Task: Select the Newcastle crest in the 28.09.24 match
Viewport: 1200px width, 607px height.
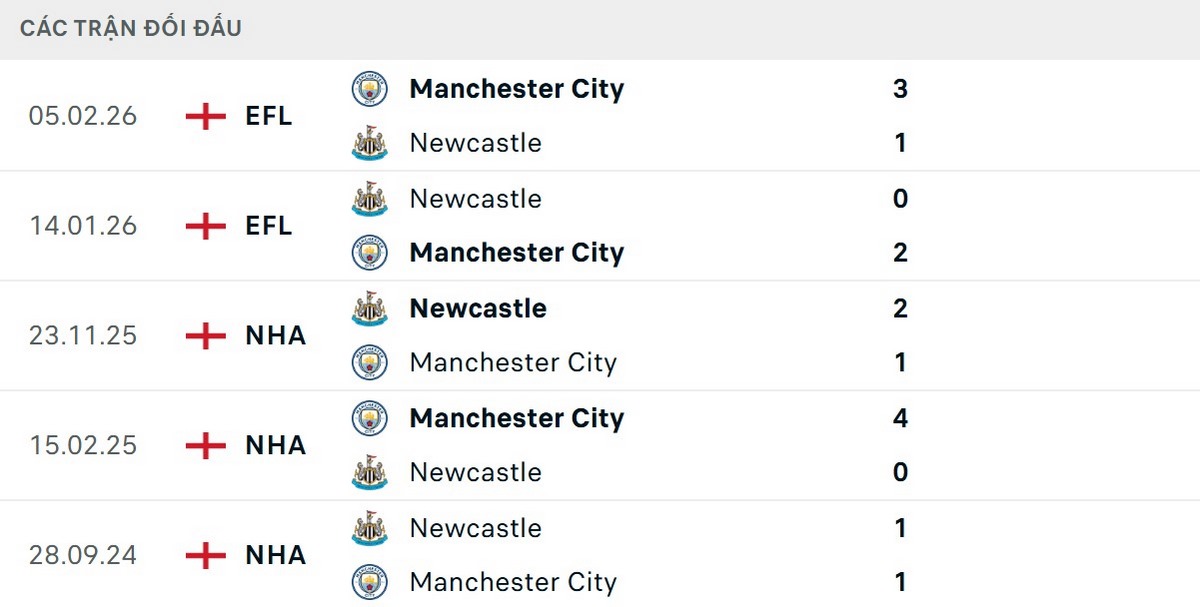Action: (370, 528)
